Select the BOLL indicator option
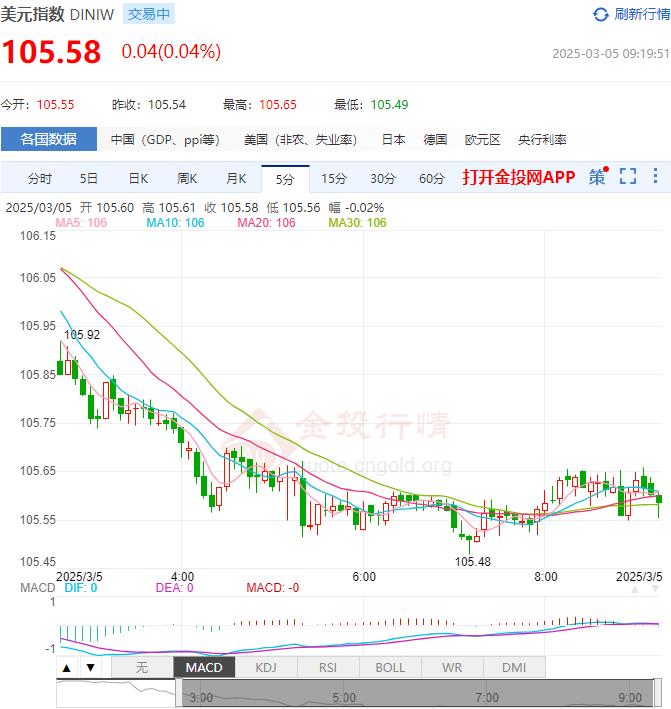 (x=390, y=667)
